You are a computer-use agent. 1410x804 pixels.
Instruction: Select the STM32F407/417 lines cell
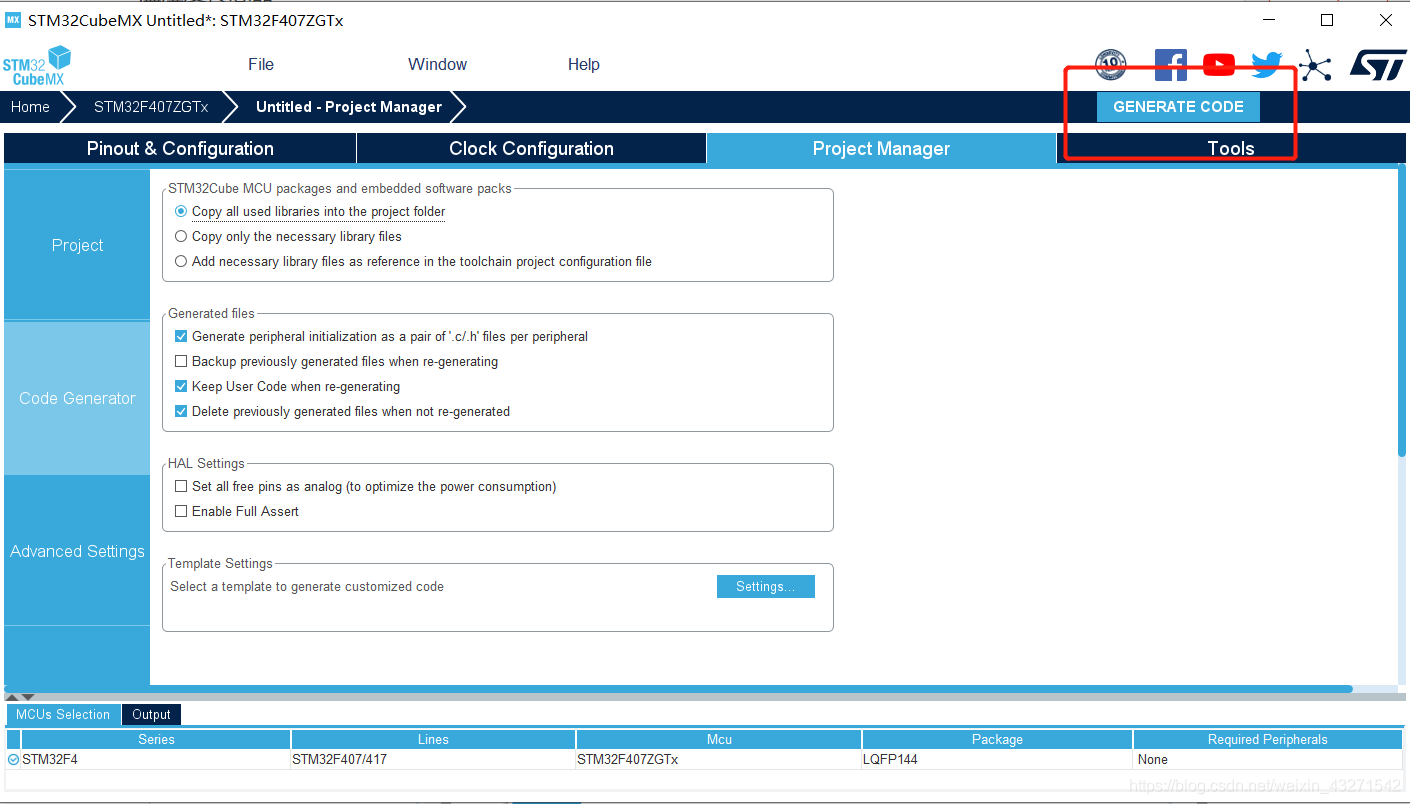433,760
